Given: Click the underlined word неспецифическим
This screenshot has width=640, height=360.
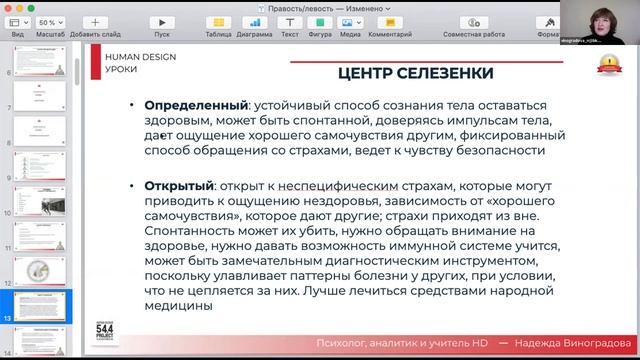Looking at the screenshot, I should (338, 186).
